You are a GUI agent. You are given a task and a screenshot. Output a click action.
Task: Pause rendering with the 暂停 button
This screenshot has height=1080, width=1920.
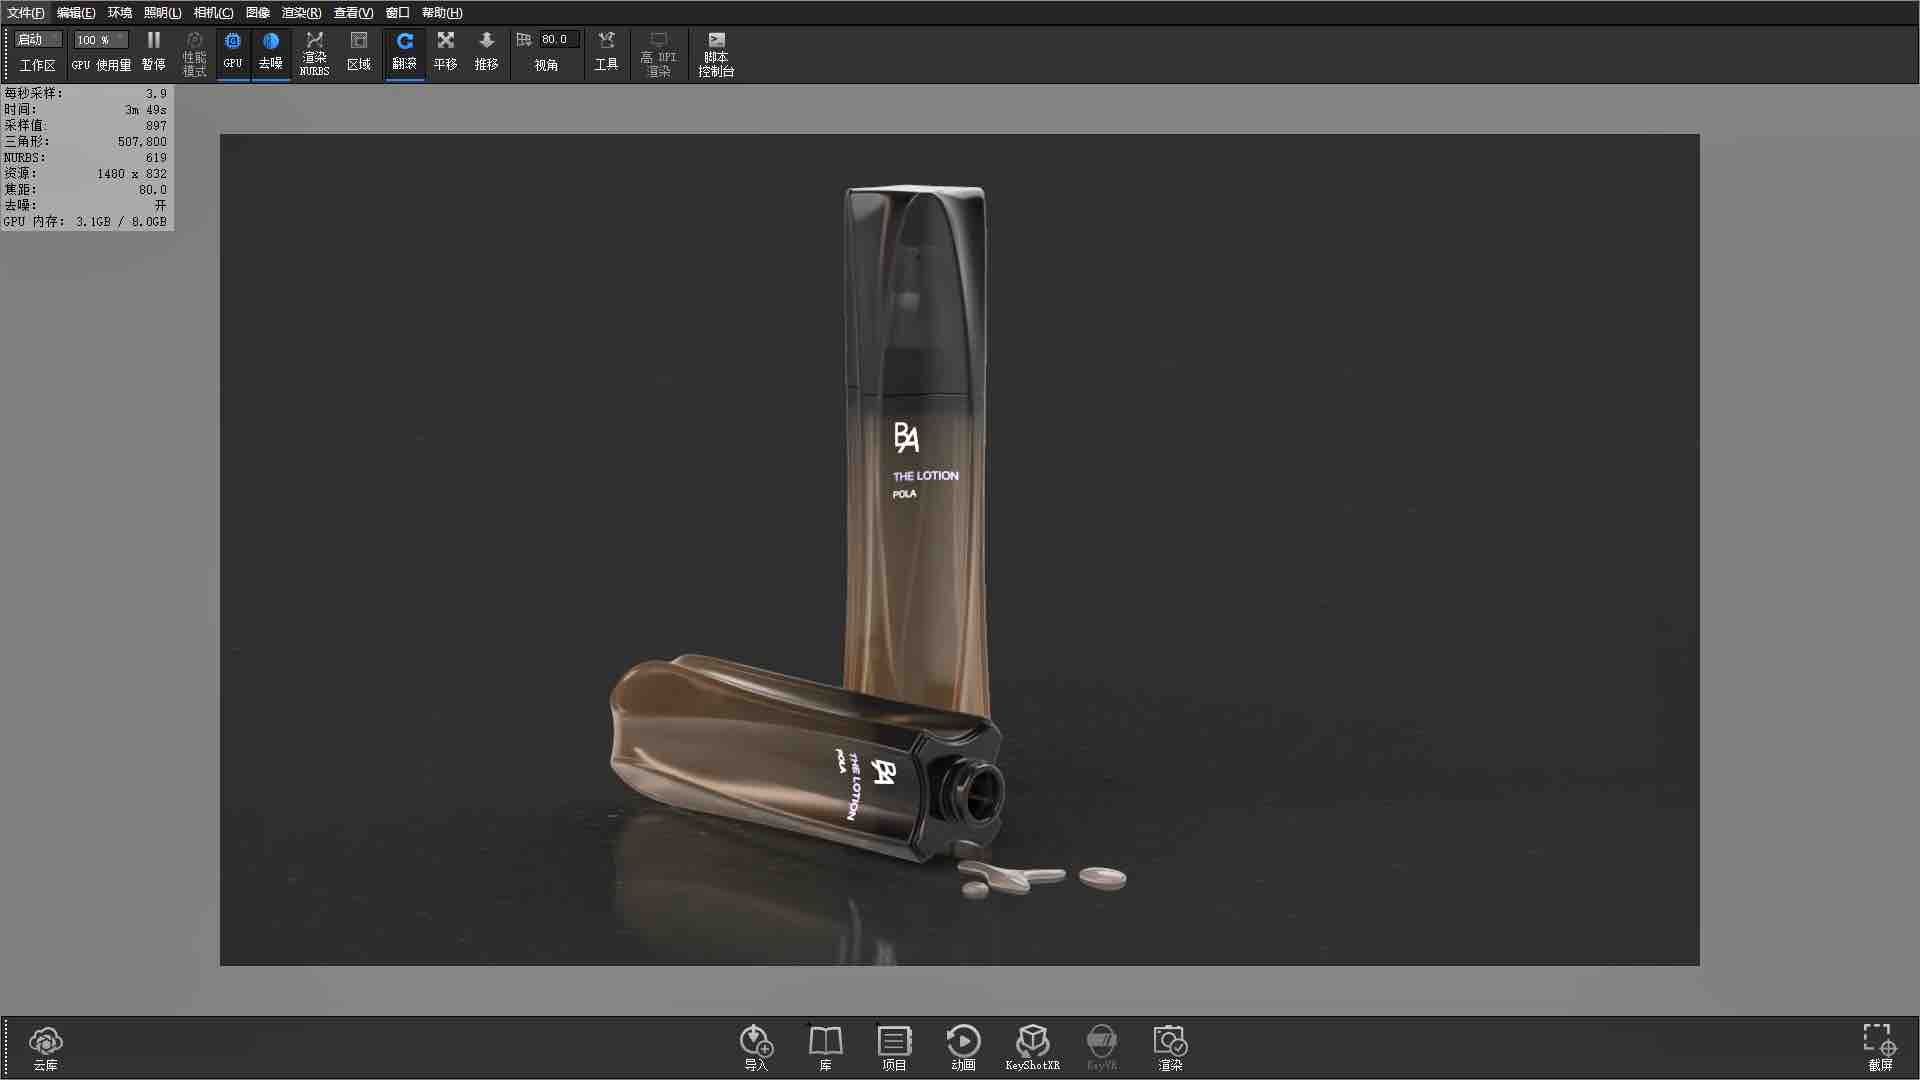click(154, 52)
